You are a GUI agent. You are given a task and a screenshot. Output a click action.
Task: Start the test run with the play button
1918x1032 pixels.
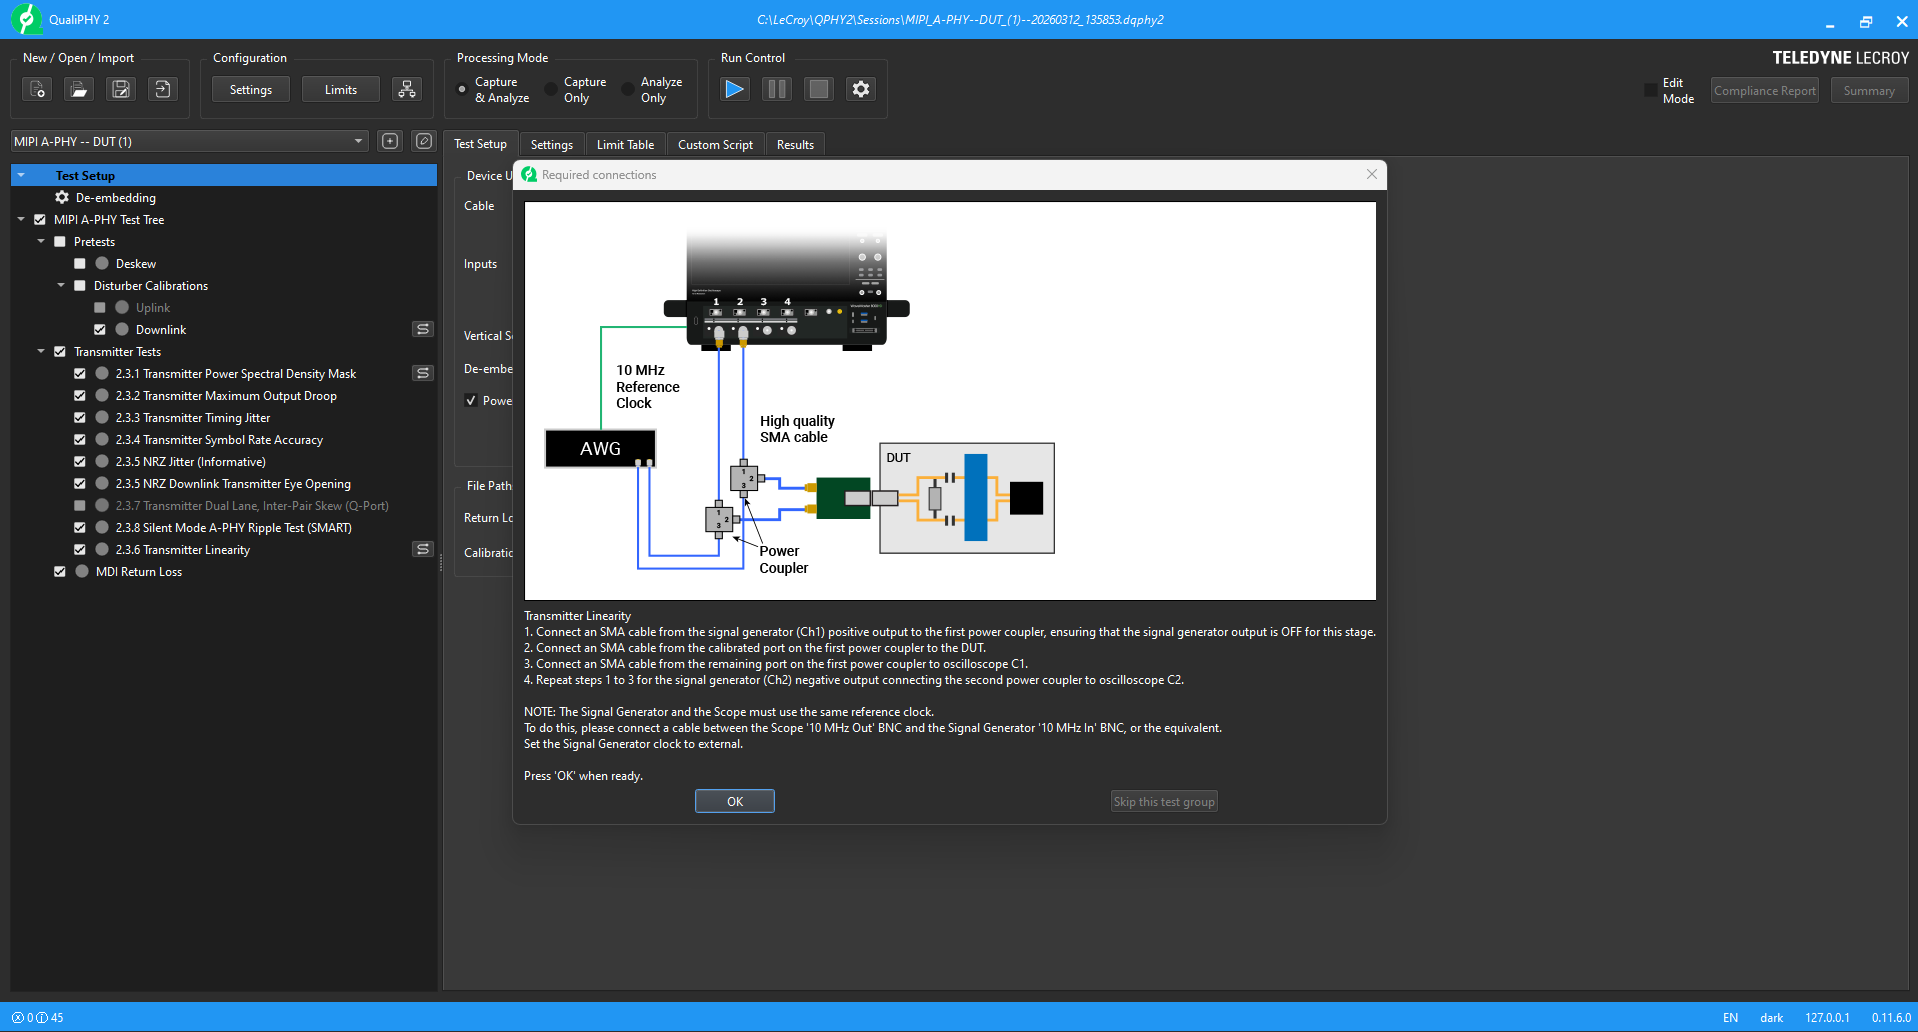pos(734,90)
